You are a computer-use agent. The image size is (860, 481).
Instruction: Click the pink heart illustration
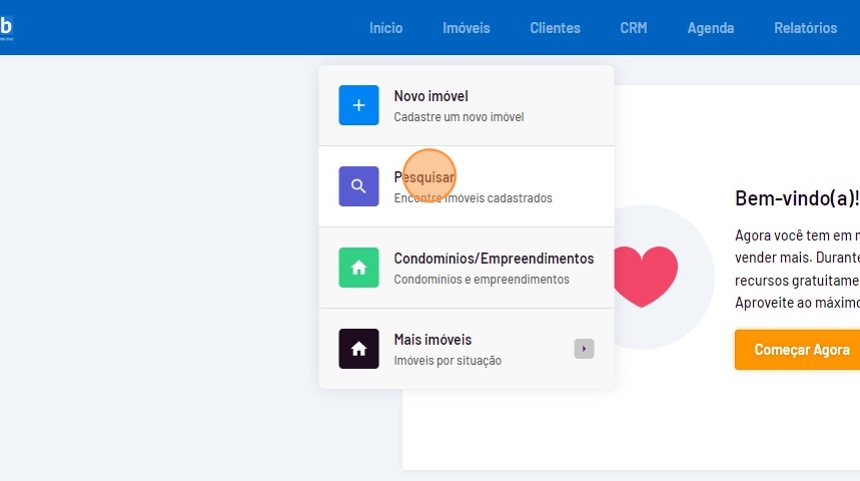click(x=644, y=277)
